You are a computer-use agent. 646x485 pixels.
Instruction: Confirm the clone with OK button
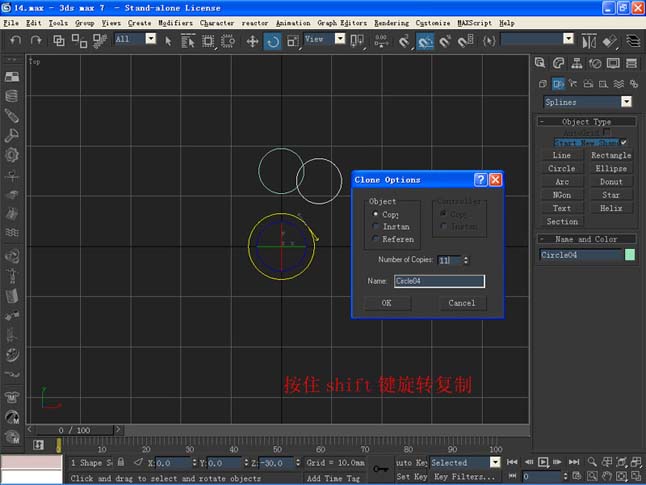(386, 303)
